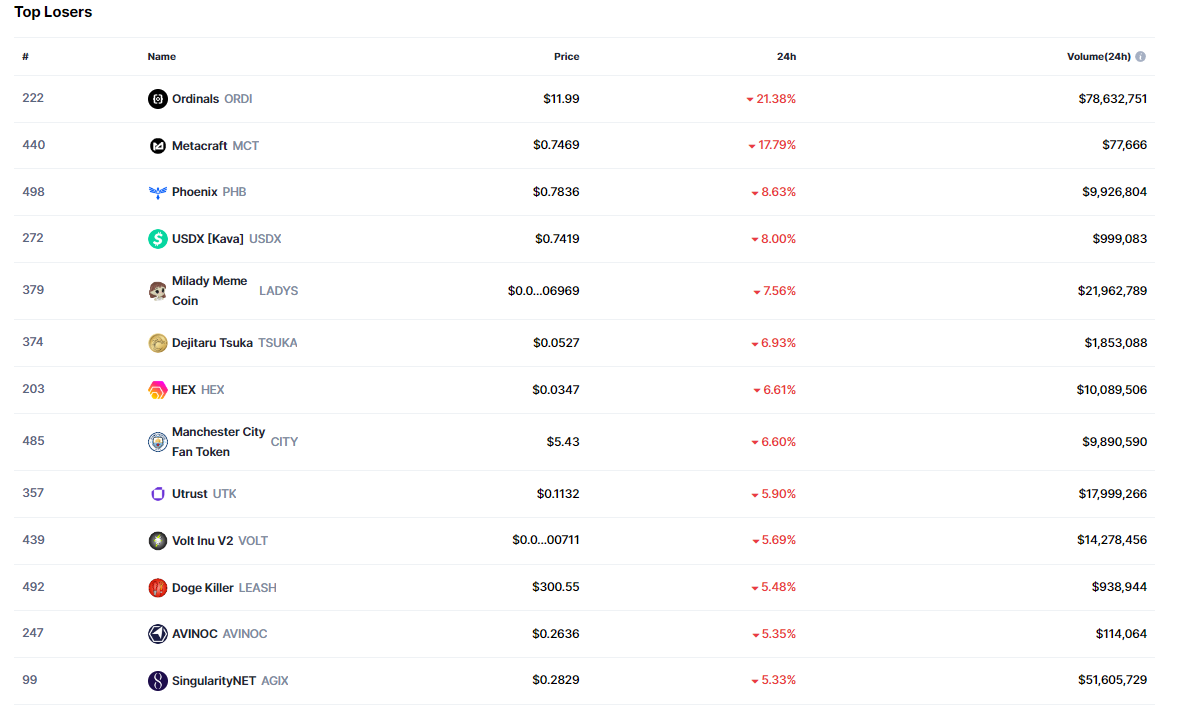Click the Metacraft coin logo icon
This screenshot has height=720, width=1181.
coord(157,146)
